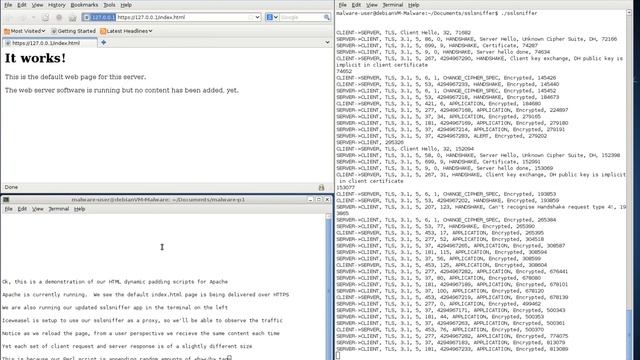640x360 pixels.
Task: Open Edit menu in malware-p1 terminal
Action: point(22,209)
